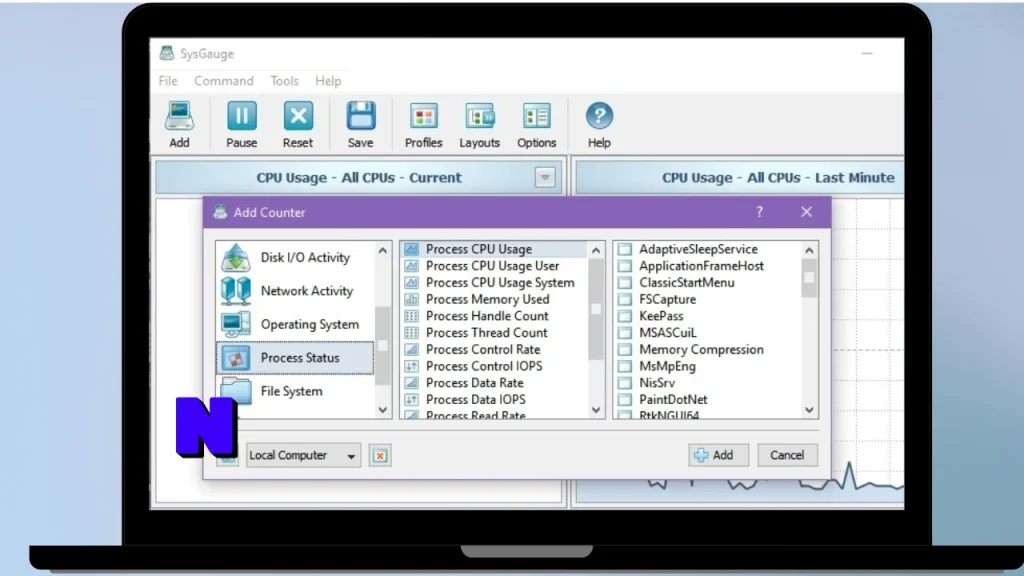This screenshot has width=1024, height=576.
Task: Reset counters with the Reset icon
Action: [298, 116]
